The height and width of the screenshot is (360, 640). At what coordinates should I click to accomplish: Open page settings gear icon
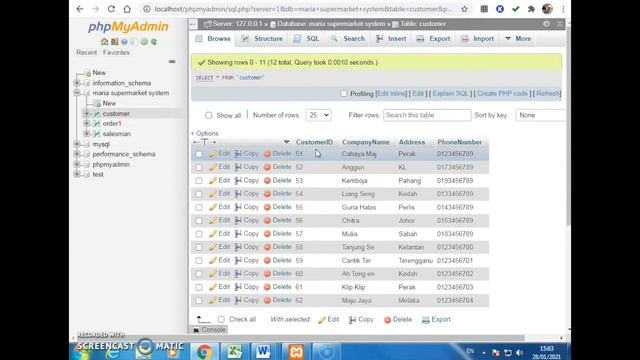tap(546, 24)
